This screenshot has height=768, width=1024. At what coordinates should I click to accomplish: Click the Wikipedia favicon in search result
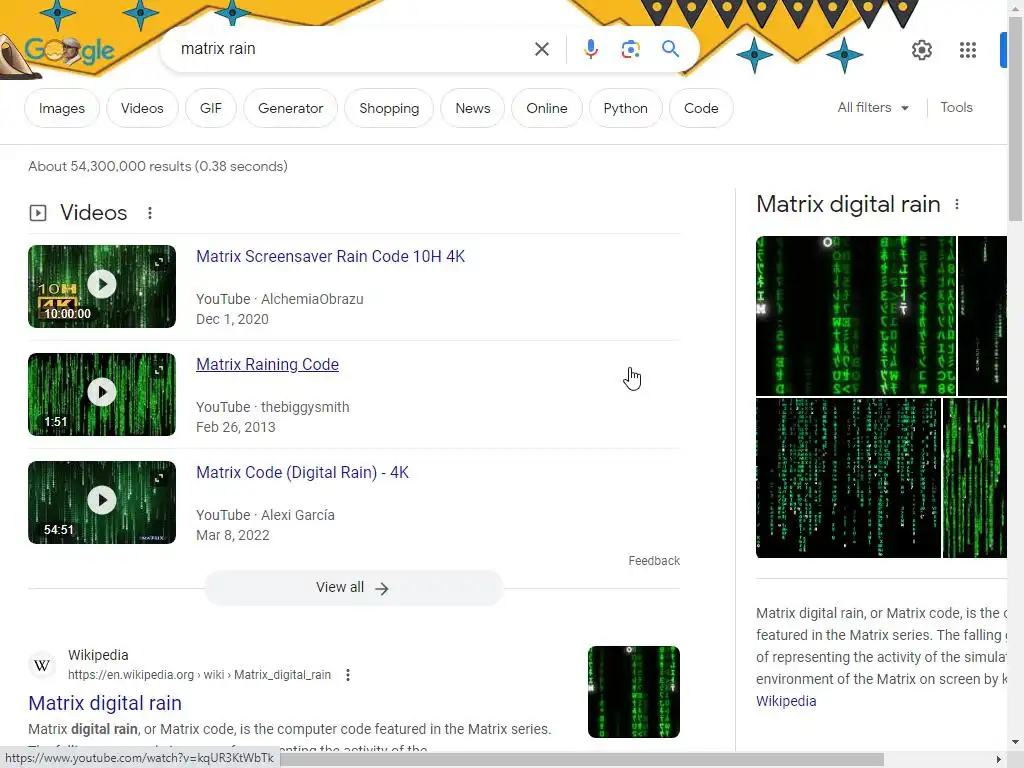coord(42,665)
